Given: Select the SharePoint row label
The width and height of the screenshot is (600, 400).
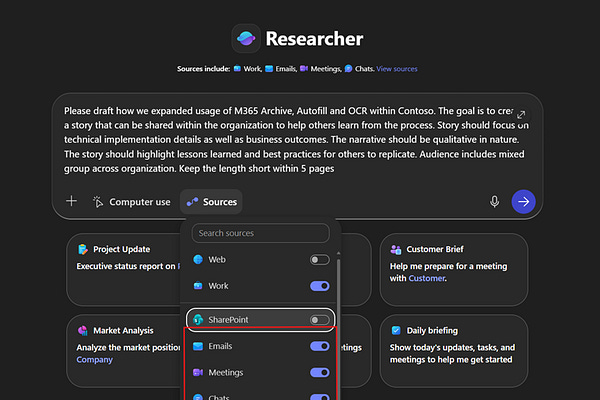Looking at the screenshot, I should pyautogui.click(x=228, y=320).
